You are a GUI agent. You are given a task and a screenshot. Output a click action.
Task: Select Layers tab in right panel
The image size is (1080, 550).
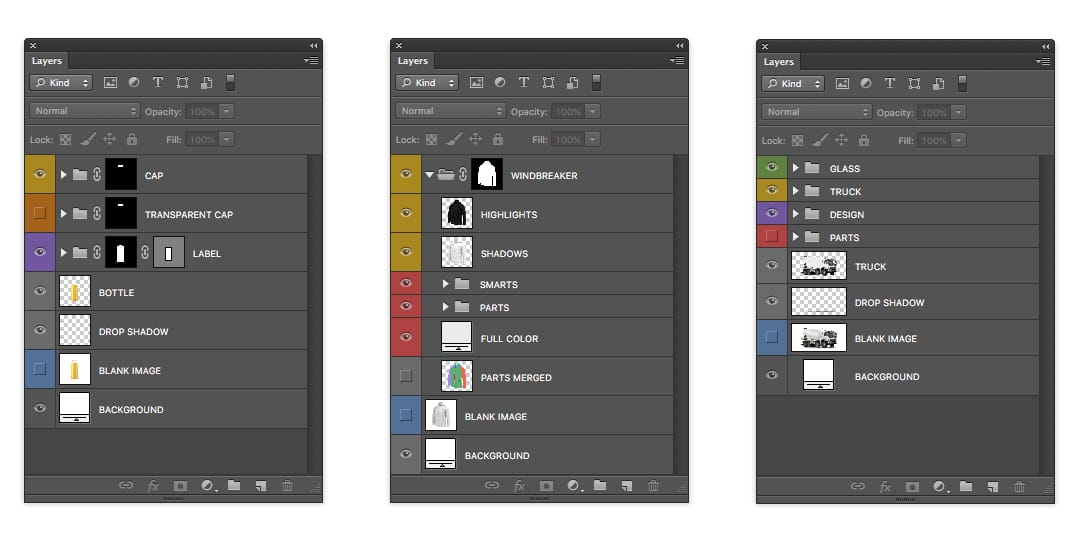[x=778, y=61]
